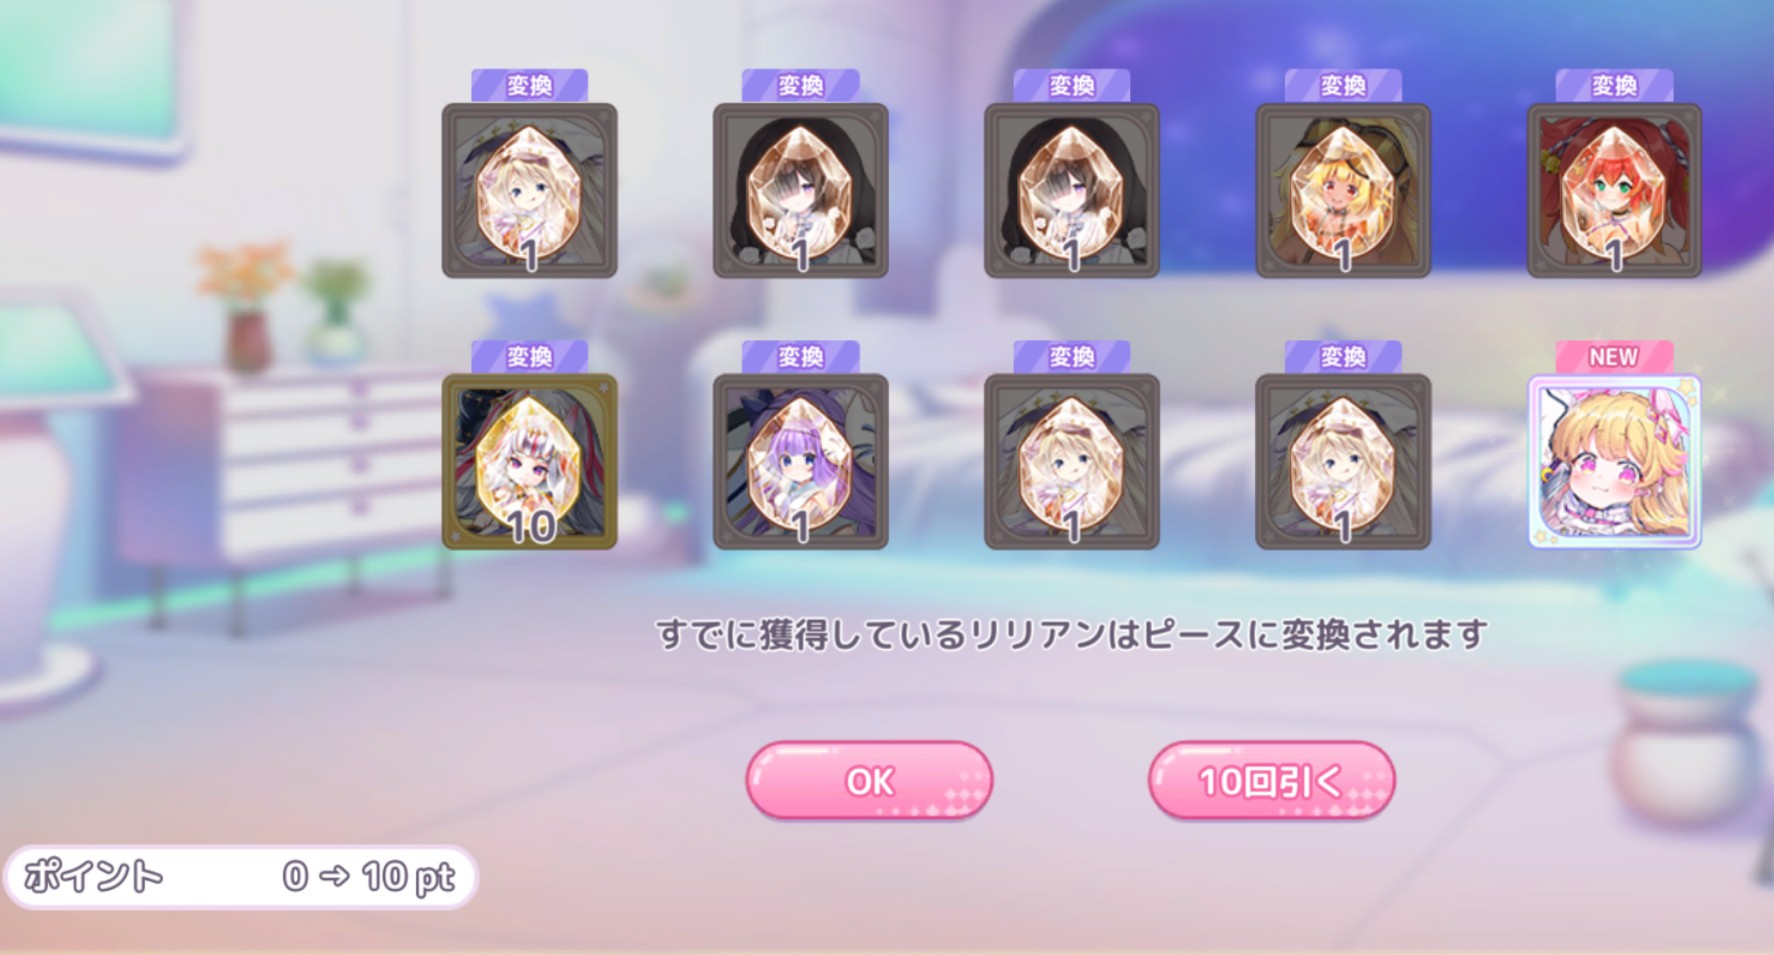This screenshot has height=955, width=1774.
Task: Tap the pink NEW label tag
Action: point(1614,356)
